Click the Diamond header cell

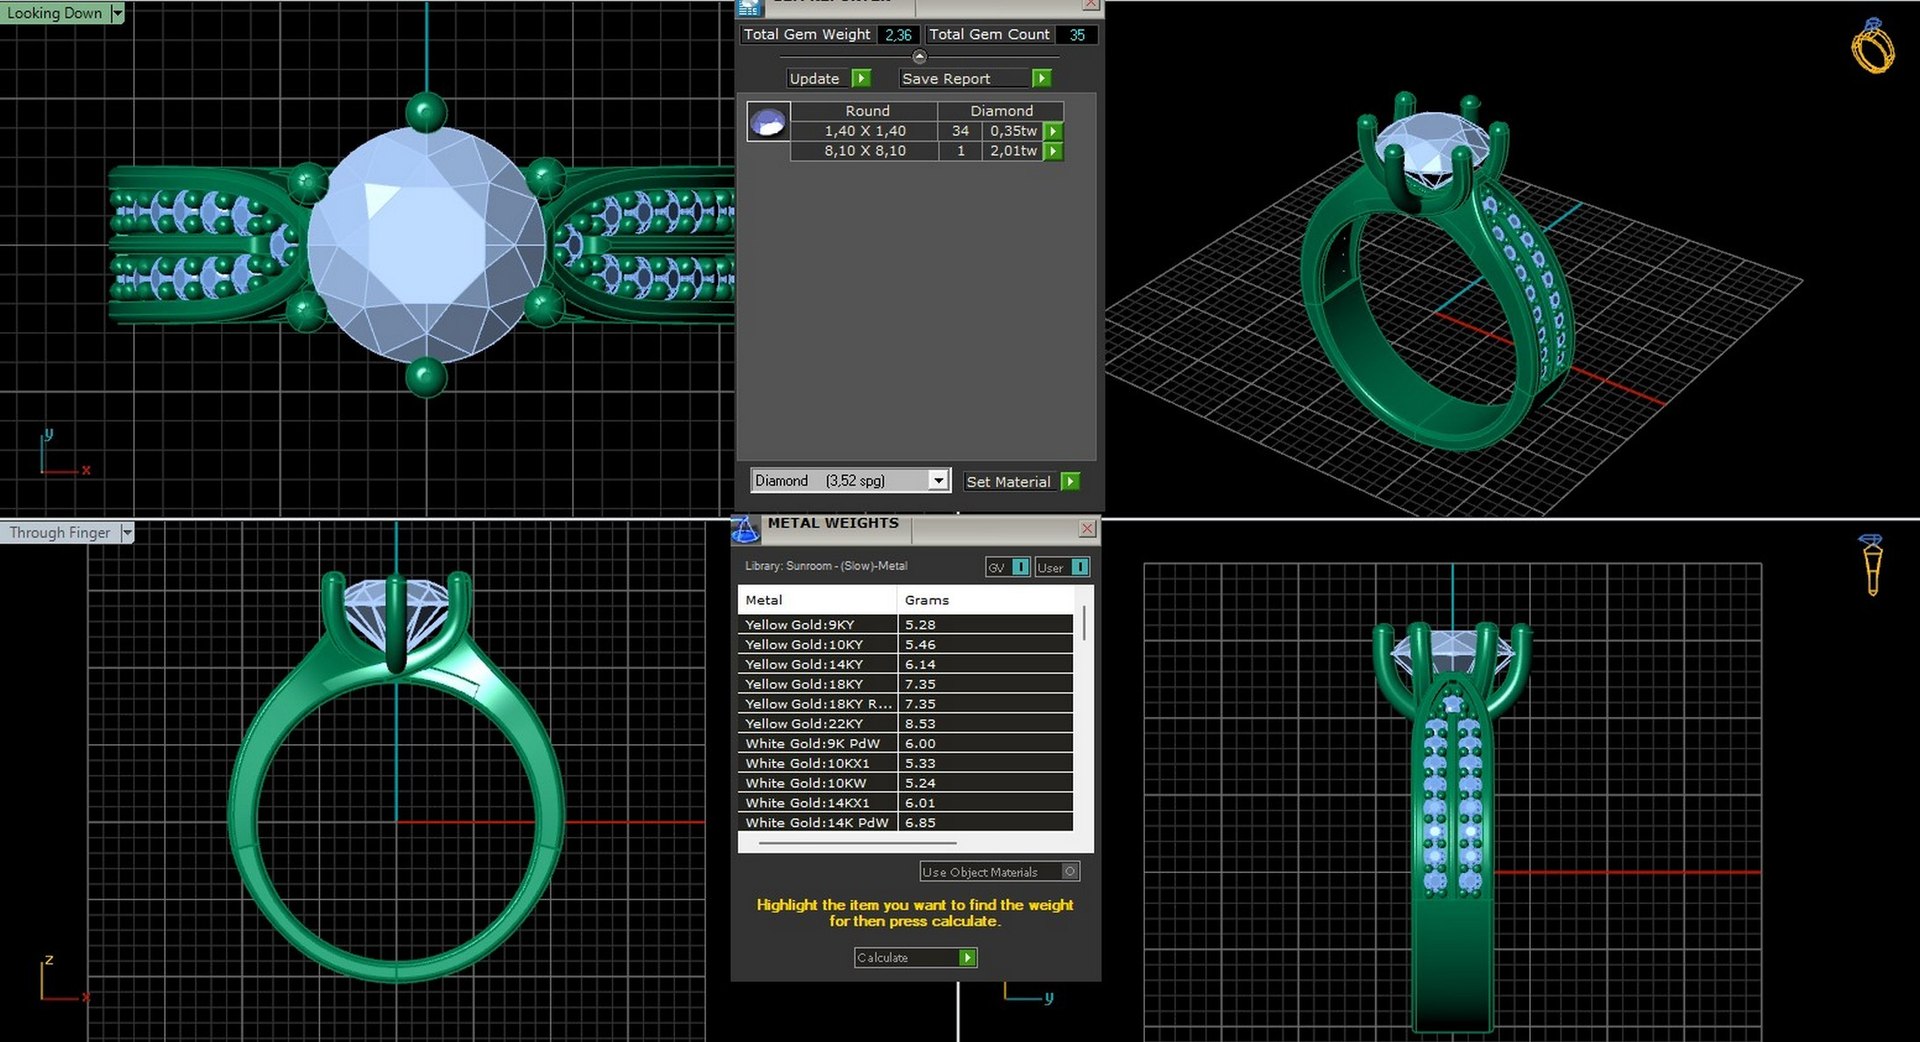coord(1001,111)
